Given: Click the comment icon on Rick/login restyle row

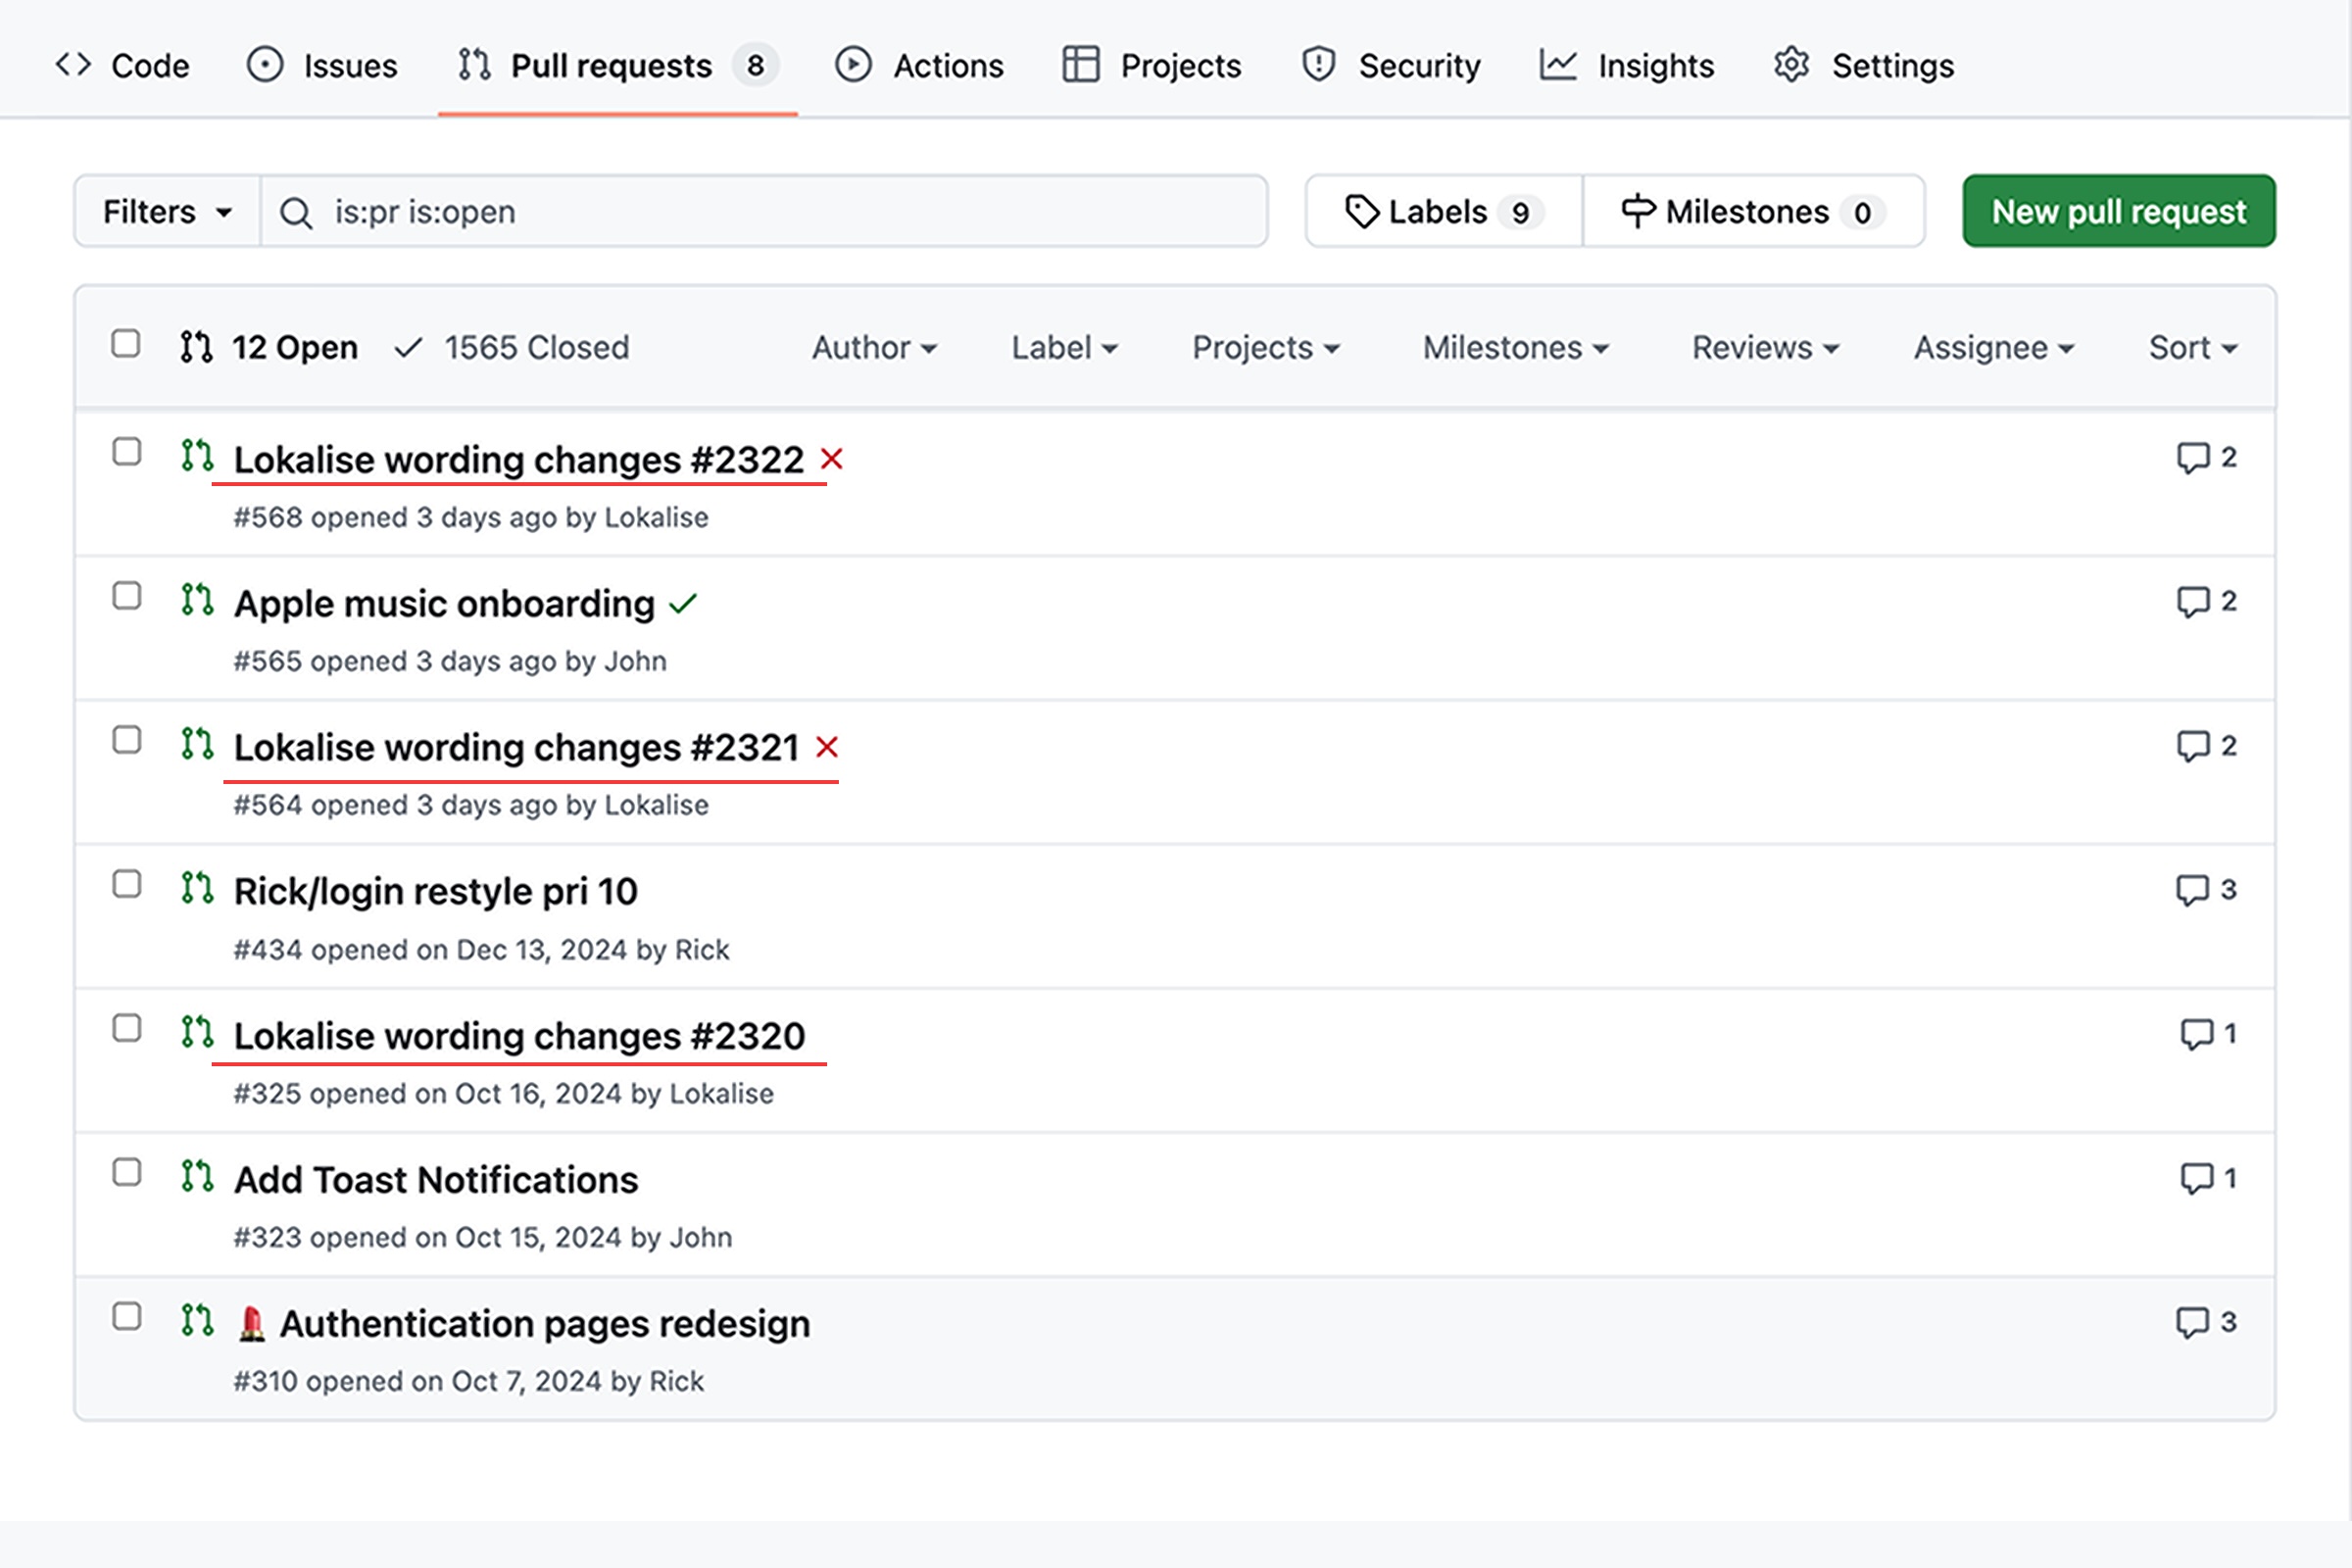Looking at the screenshot, I should (2192, 890).
